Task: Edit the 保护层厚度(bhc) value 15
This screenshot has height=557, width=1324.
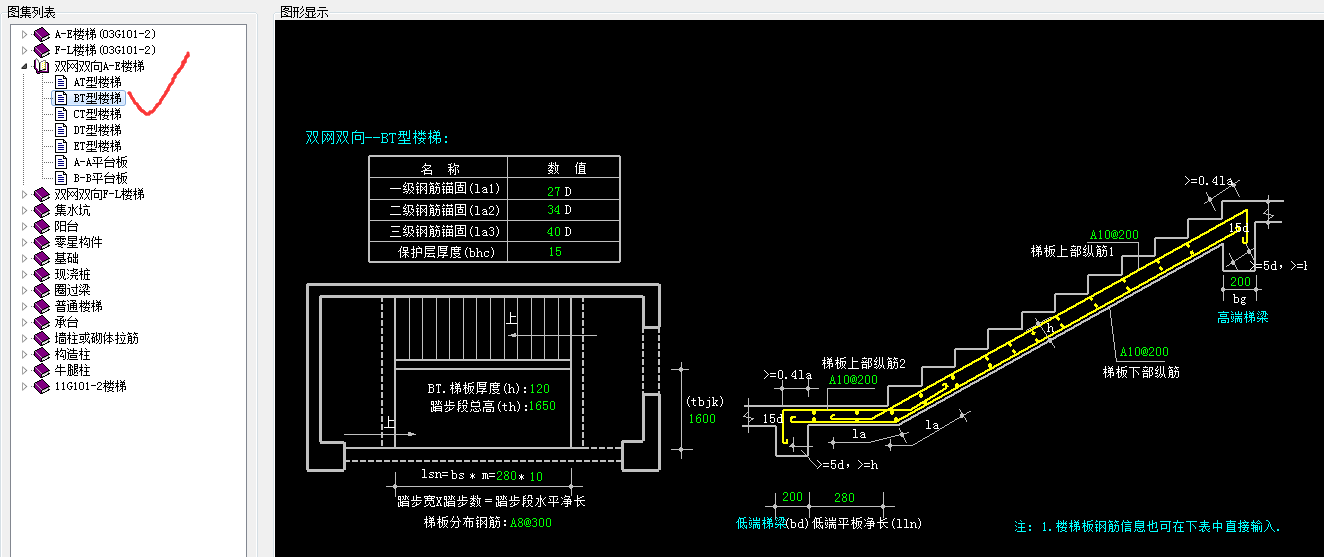Action: point(554,252)
